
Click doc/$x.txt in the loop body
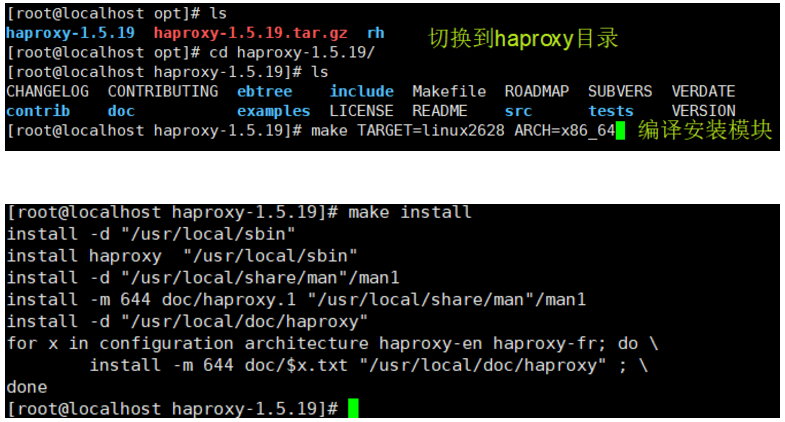(296, 365)
